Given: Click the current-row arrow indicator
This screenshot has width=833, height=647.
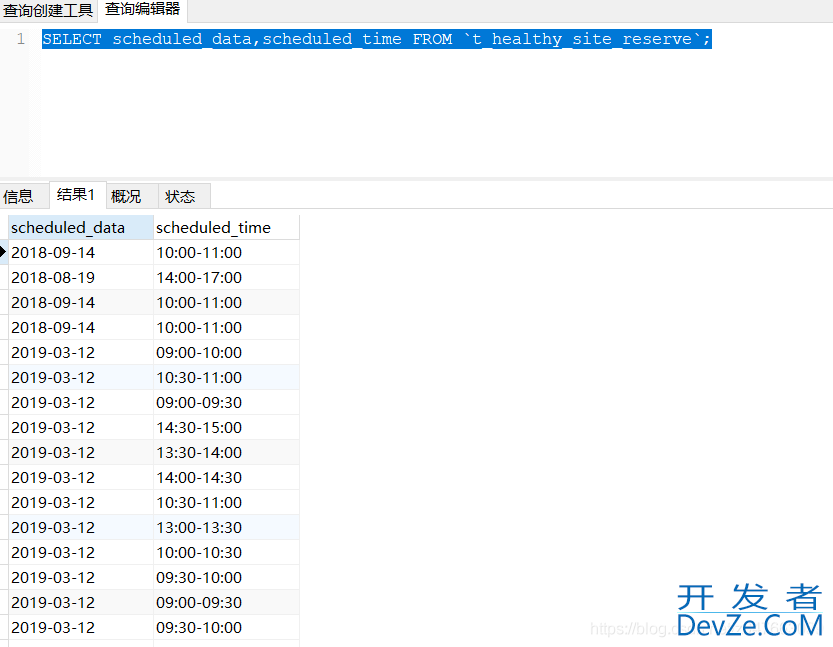Looking at the screenshot, I should [4, 252].
